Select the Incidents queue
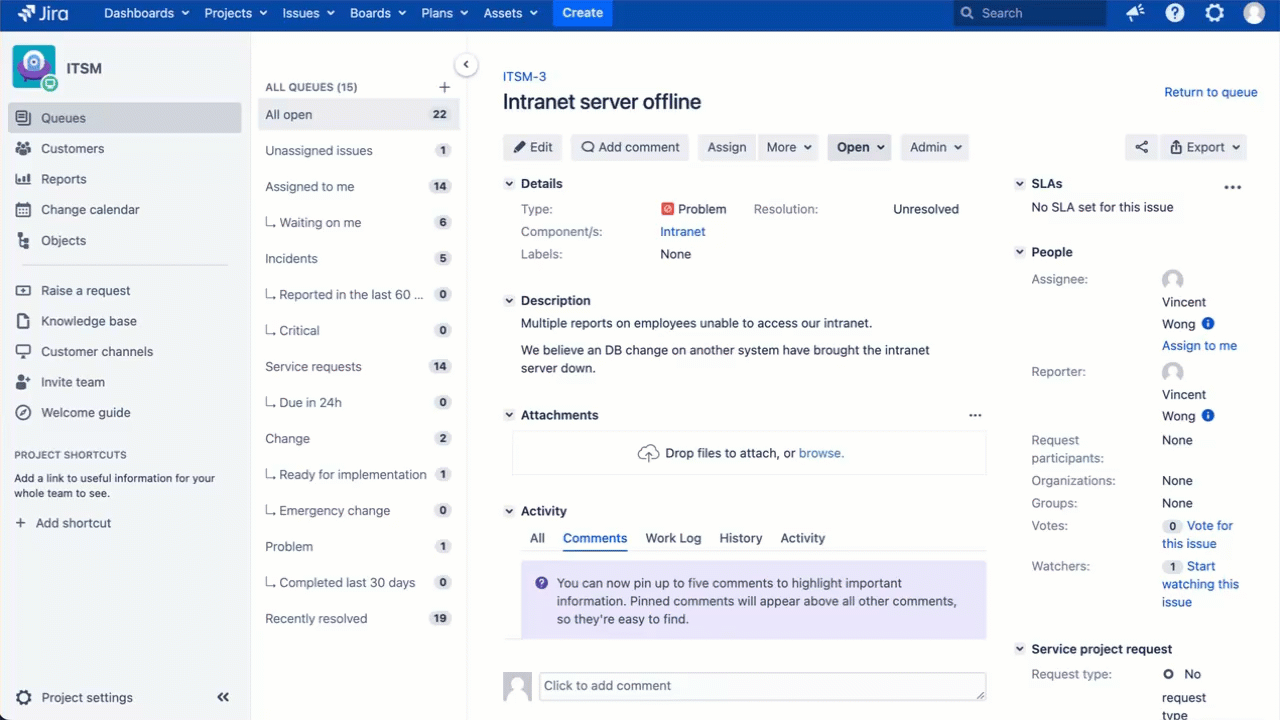Screen dimensions: 1280x720 358,259
